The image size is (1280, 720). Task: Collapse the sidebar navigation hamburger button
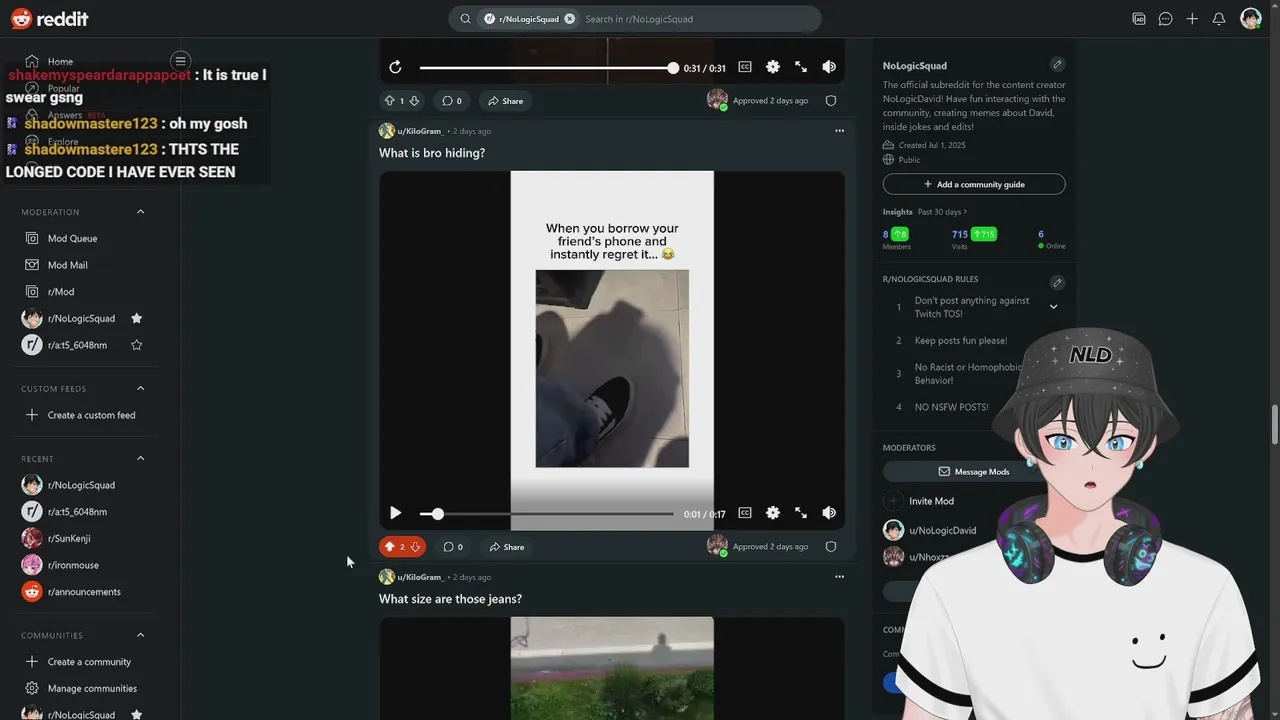tap(180, 61)
